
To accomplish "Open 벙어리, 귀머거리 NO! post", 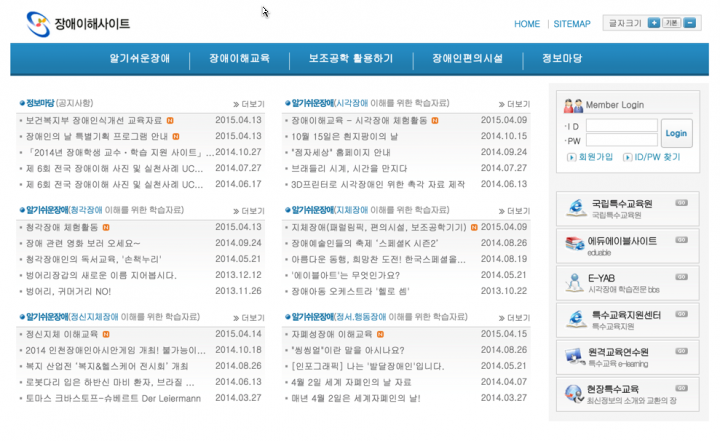I will coord(68,292).
